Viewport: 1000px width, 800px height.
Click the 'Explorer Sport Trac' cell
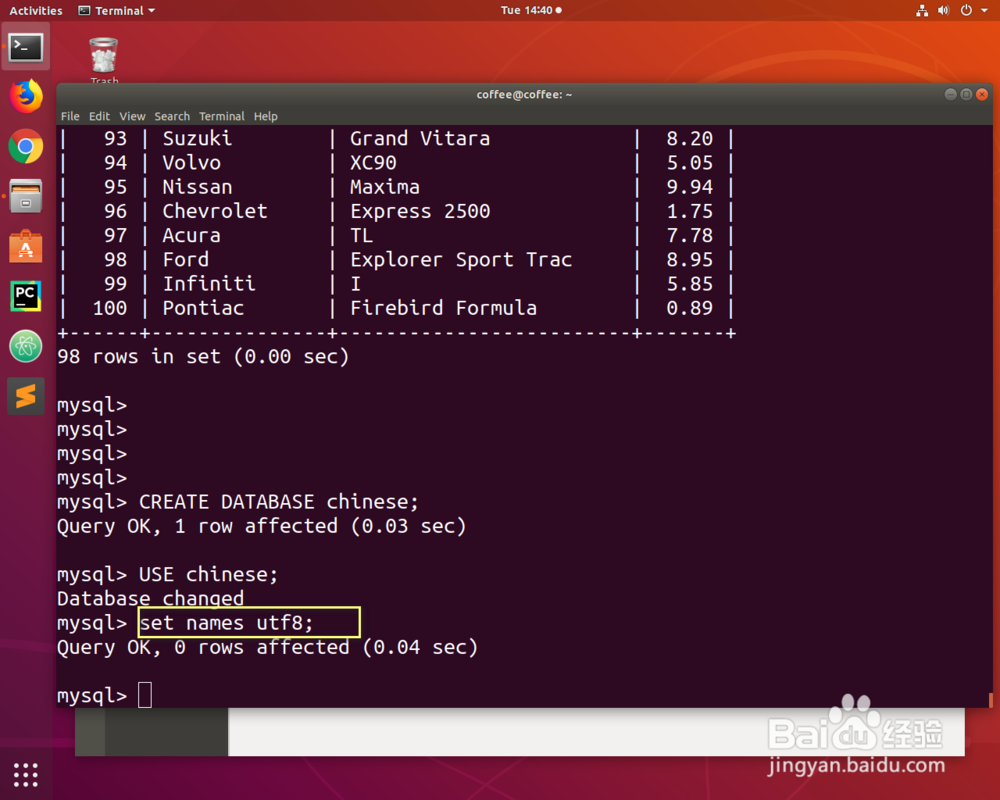point(460,260)
